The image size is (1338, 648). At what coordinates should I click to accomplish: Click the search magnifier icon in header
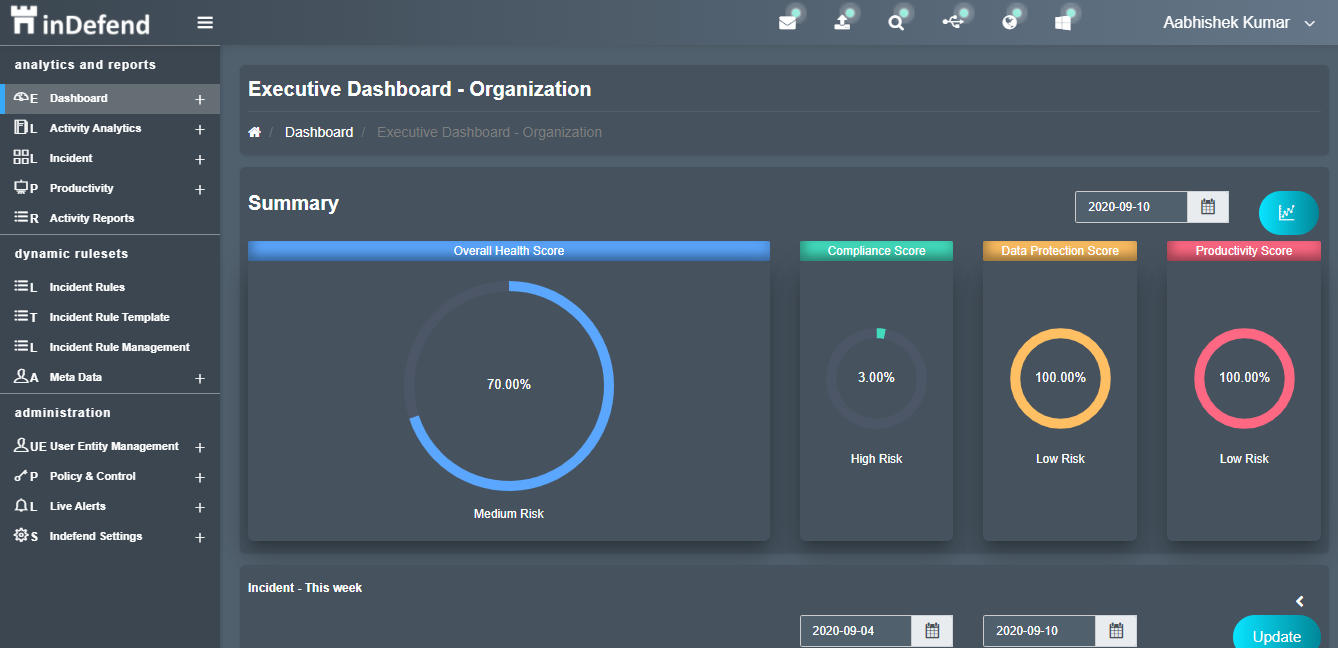click(x=897, y=23)
